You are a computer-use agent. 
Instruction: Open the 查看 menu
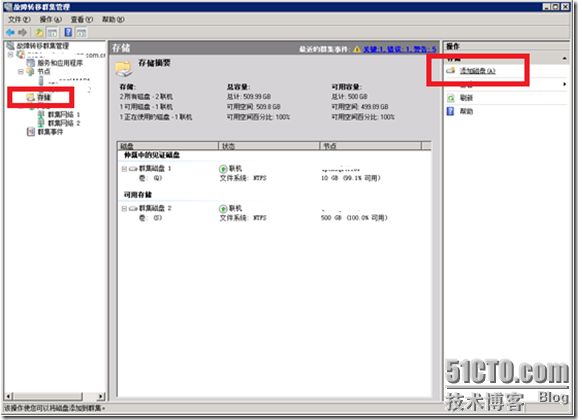(81, 19)
